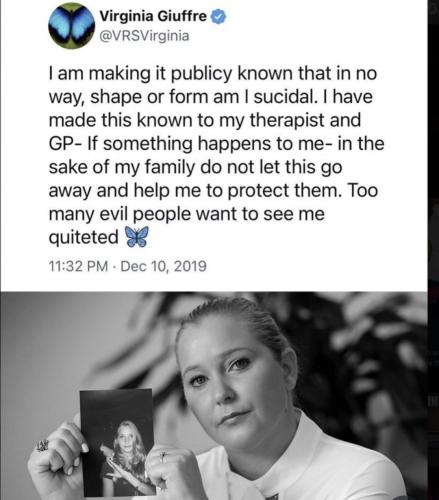Open Virginia Giuffre display name link
The width and height of the screenshot is (439, 500).
[x=153, y=16]
